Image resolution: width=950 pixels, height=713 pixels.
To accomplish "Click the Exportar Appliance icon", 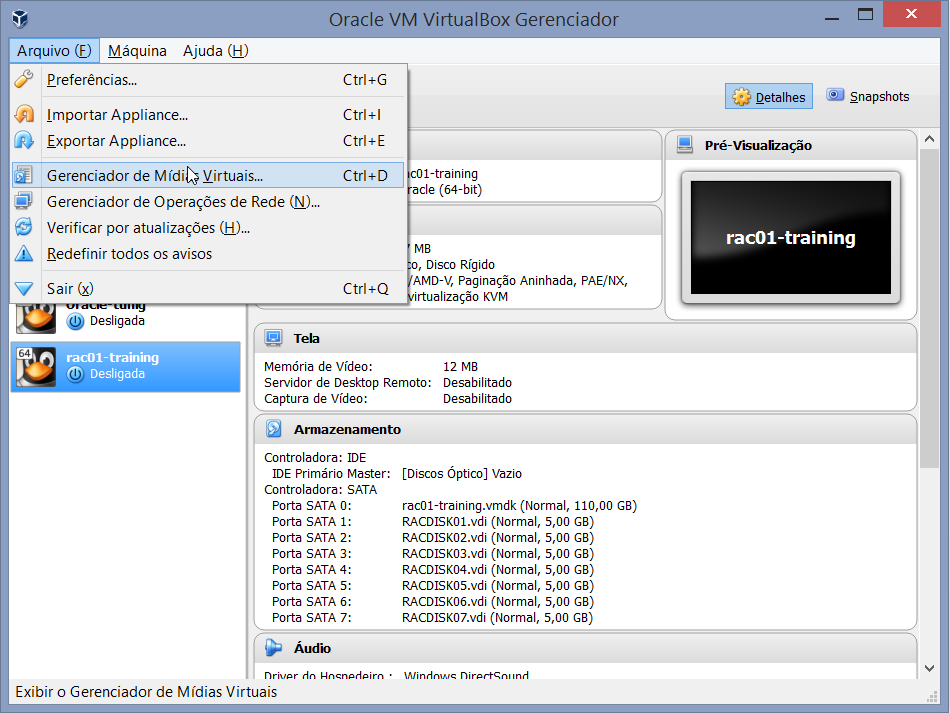I will coord(24,141).
